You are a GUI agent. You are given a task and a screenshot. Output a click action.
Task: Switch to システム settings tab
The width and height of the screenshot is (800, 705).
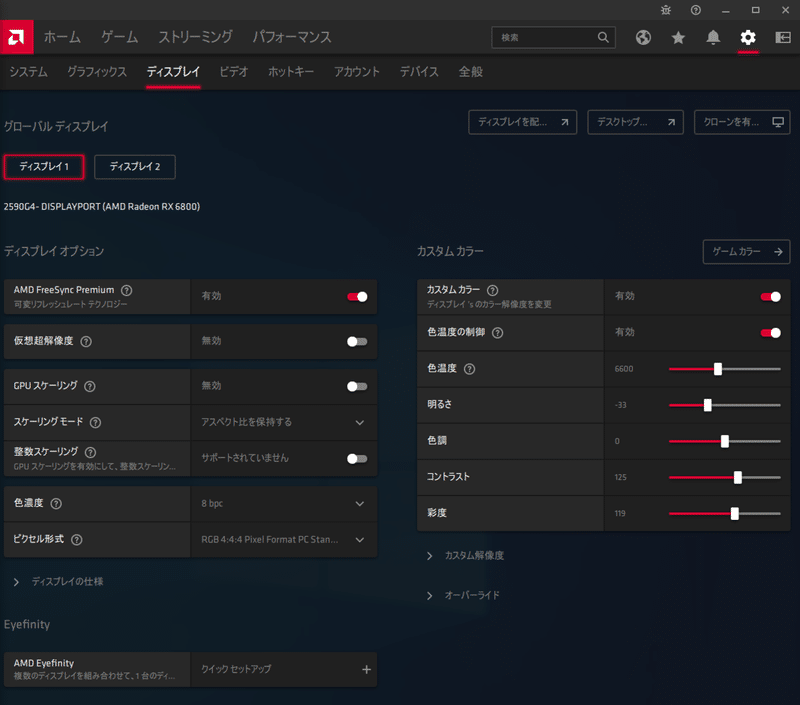point(29,72)
